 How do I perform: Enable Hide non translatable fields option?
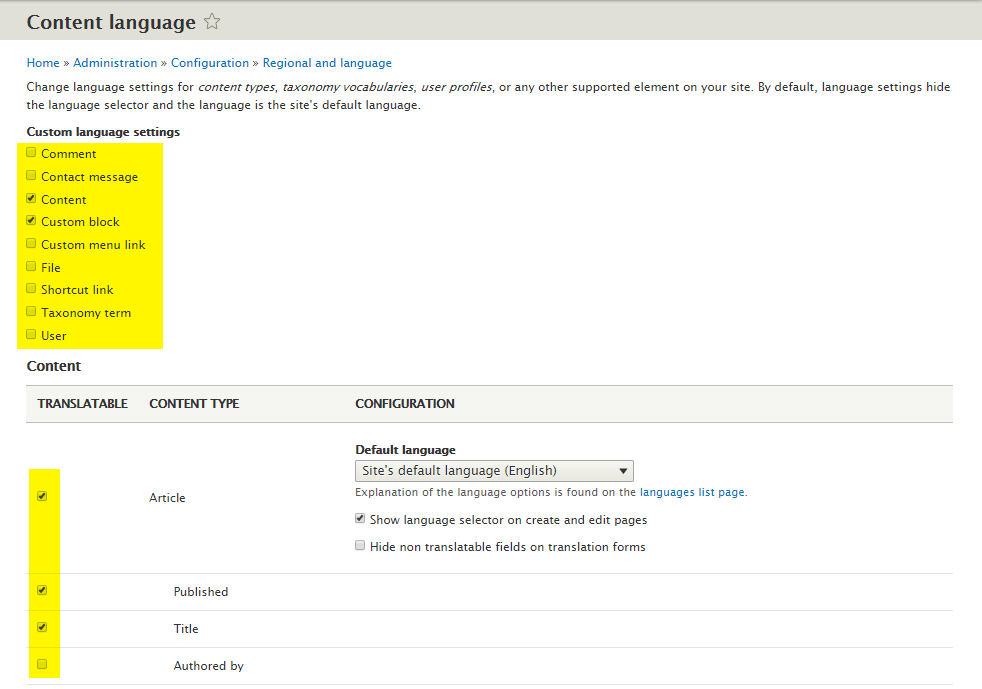pos(360,546)
